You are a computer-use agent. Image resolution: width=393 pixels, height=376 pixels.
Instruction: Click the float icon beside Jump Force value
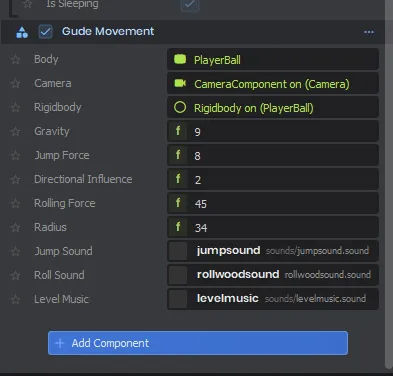(x=178, y=155)
